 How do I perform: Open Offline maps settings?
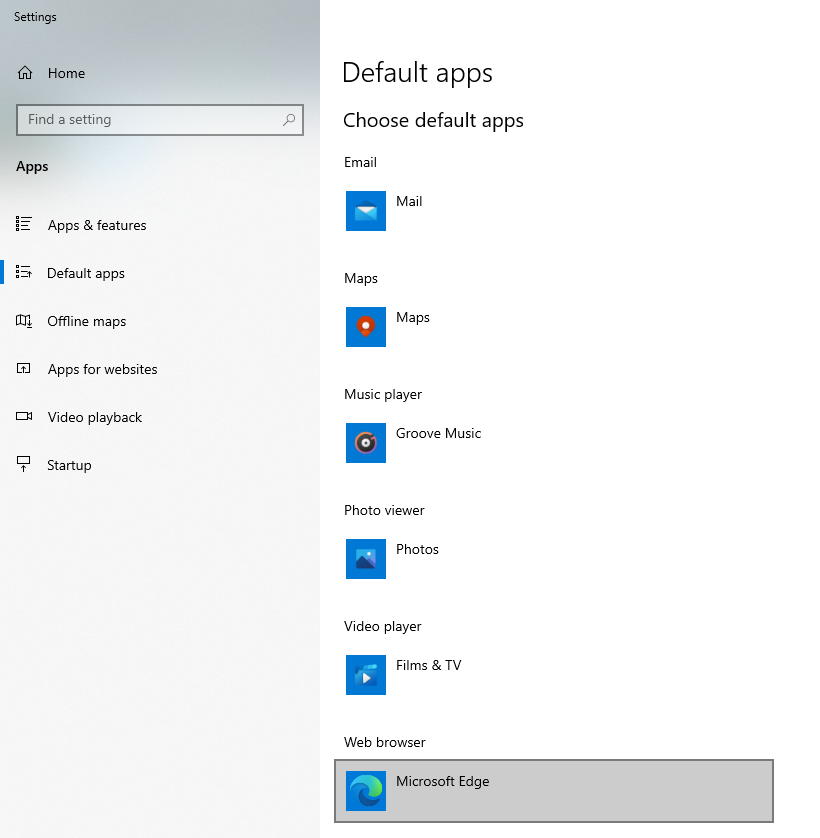tap(87, 321)
